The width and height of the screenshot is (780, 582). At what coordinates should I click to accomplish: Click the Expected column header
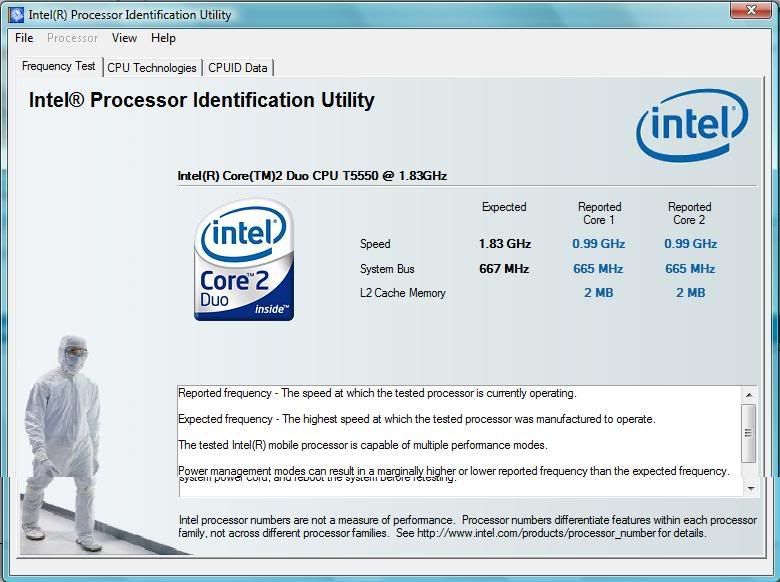click(x=504, y=207)
